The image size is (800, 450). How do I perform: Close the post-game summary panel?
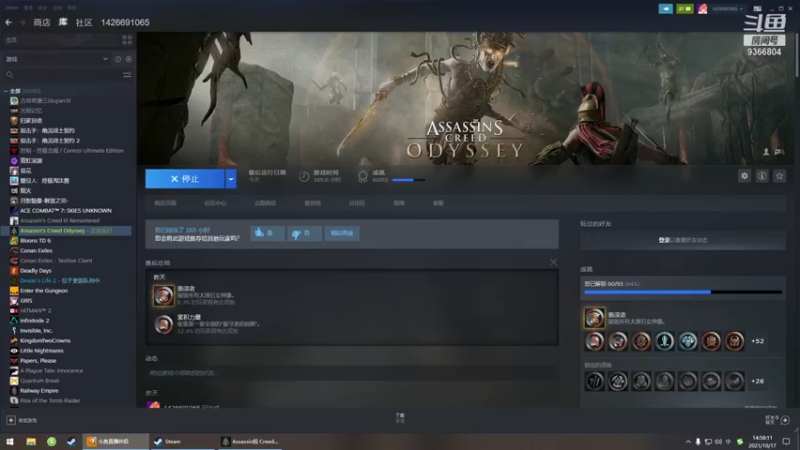[x=554, y=262]
